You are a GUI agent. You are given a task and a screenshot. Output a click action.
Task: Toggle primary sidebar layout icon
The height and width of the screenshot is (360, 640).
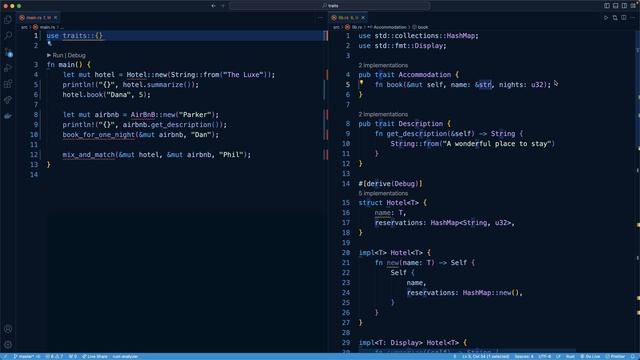click(607, 6)
